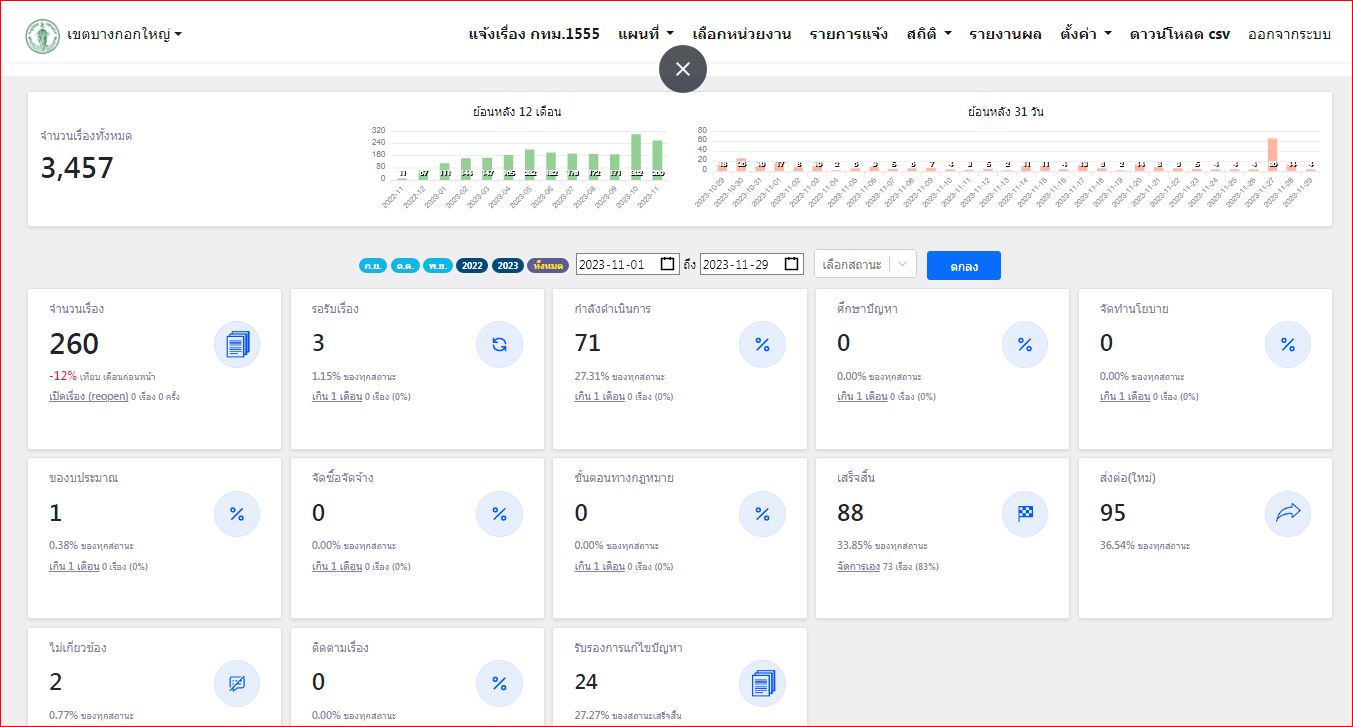Click the 24 value on รับรองการแก้ไขปัญหา card
This screenshot has height=727, width=1353.
click(x=587, y=682)
